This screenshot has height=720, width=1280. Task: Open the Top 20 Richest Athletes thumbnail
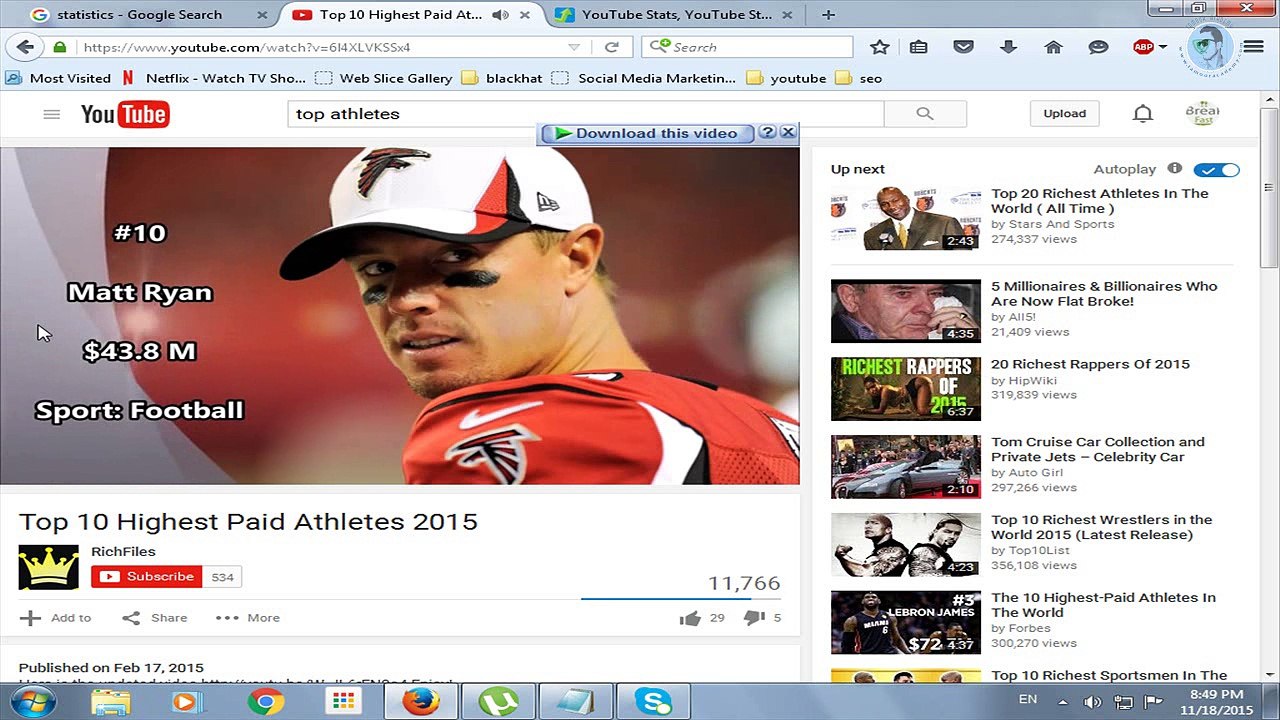906,218
